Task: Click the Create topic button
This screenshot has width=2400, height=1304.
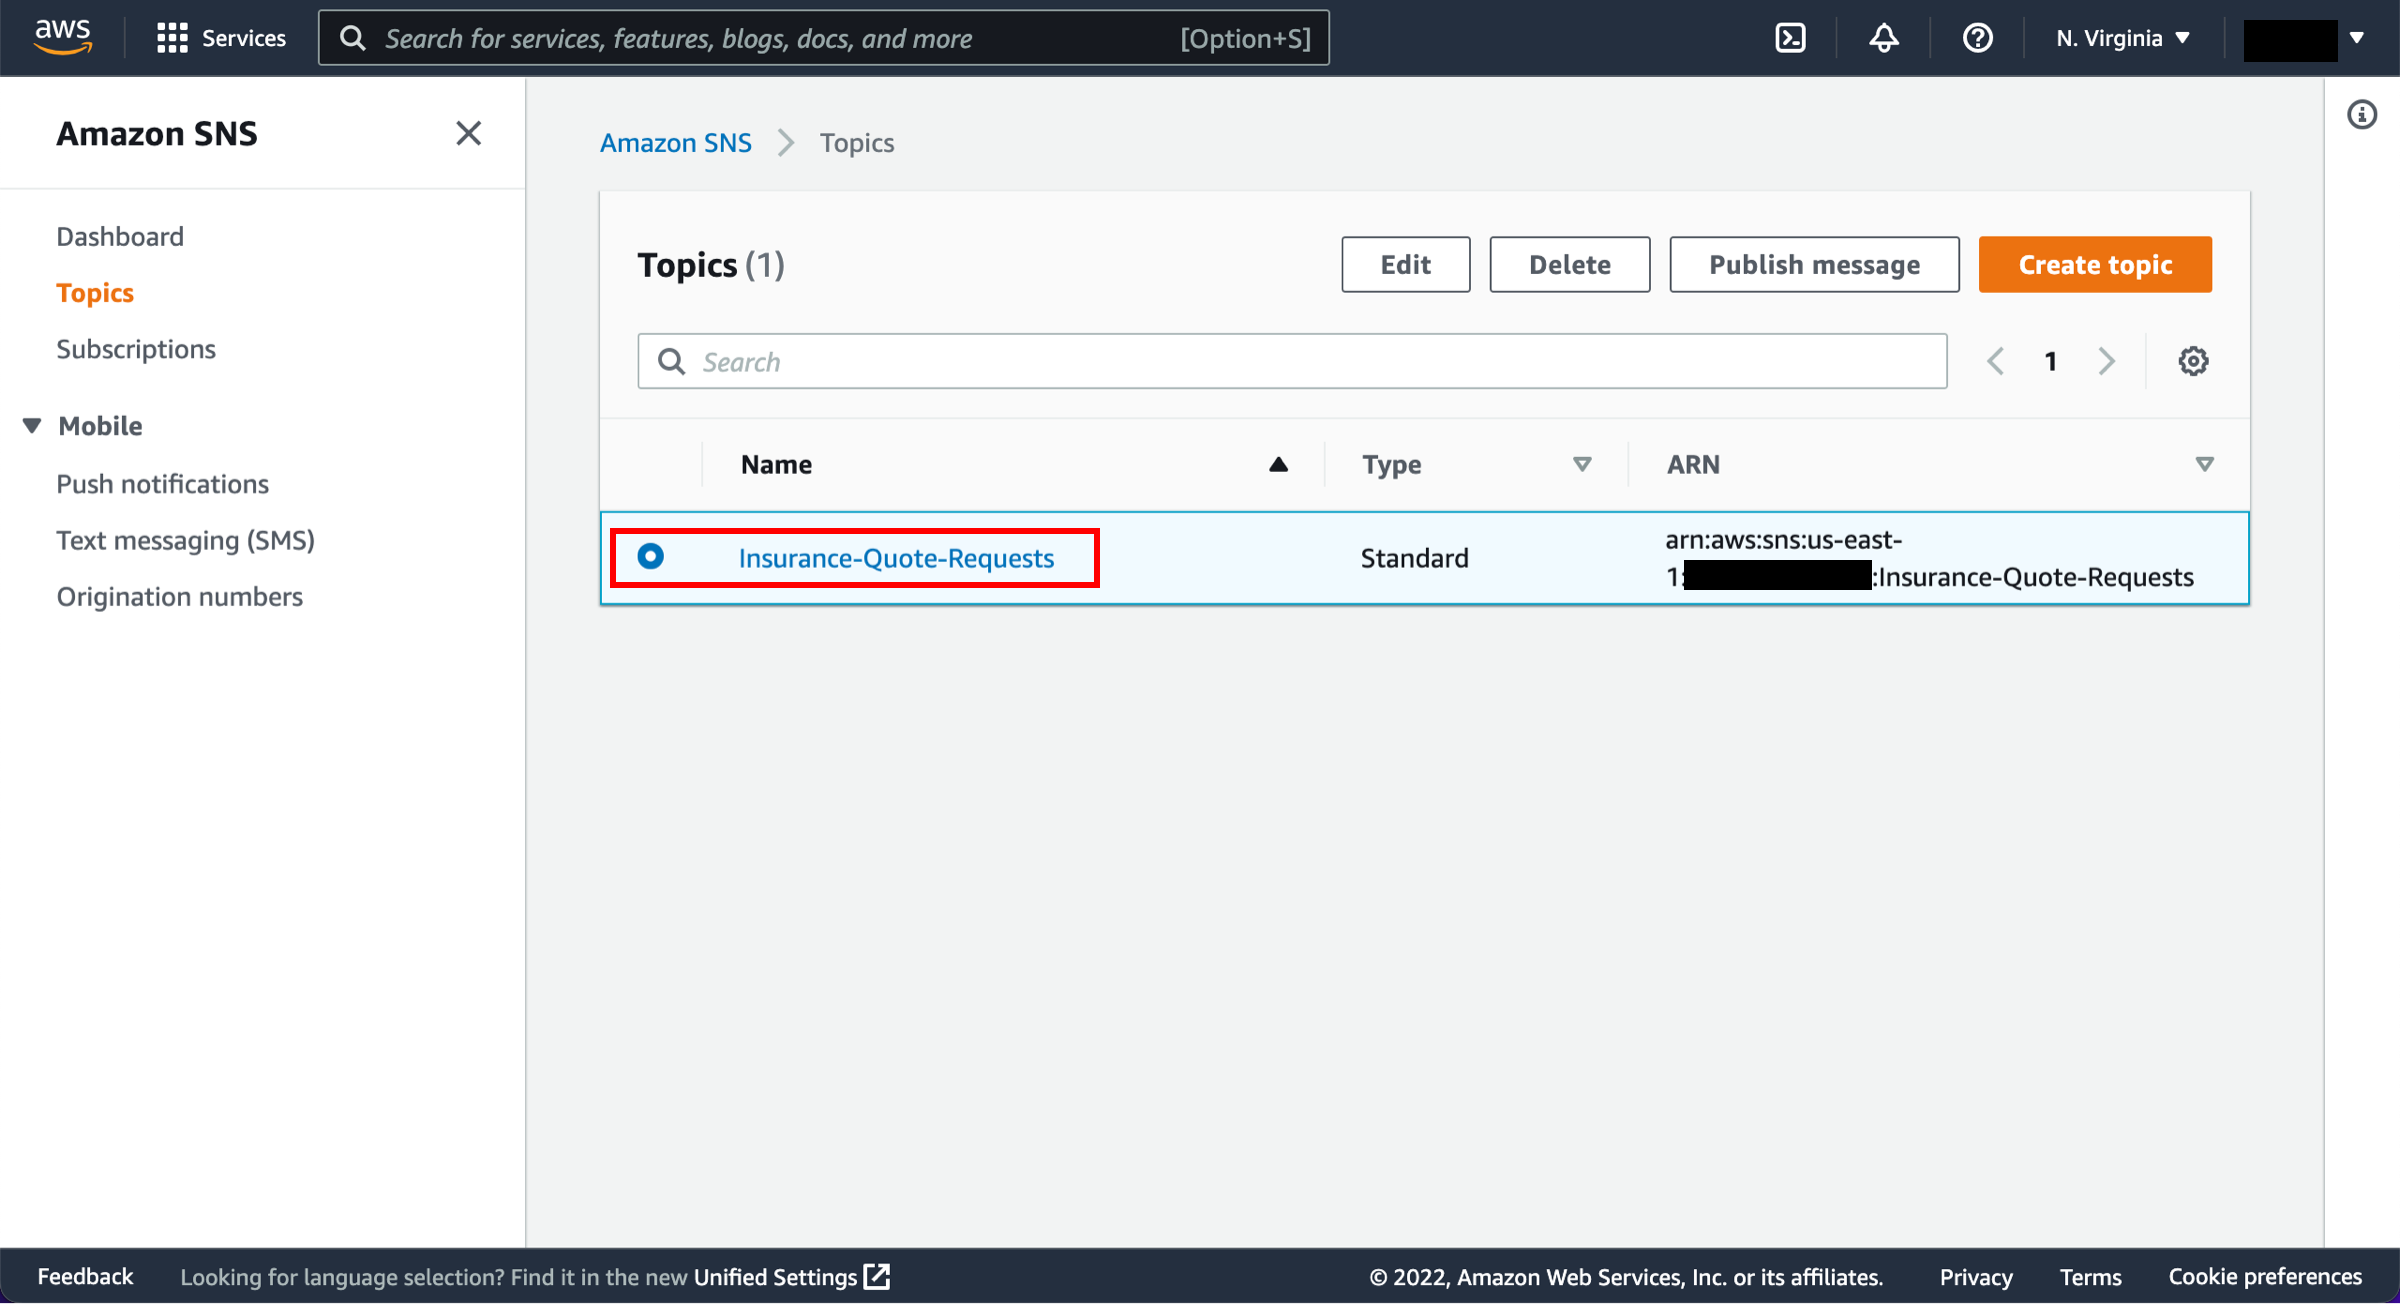Action: (x=2095, y=263)
